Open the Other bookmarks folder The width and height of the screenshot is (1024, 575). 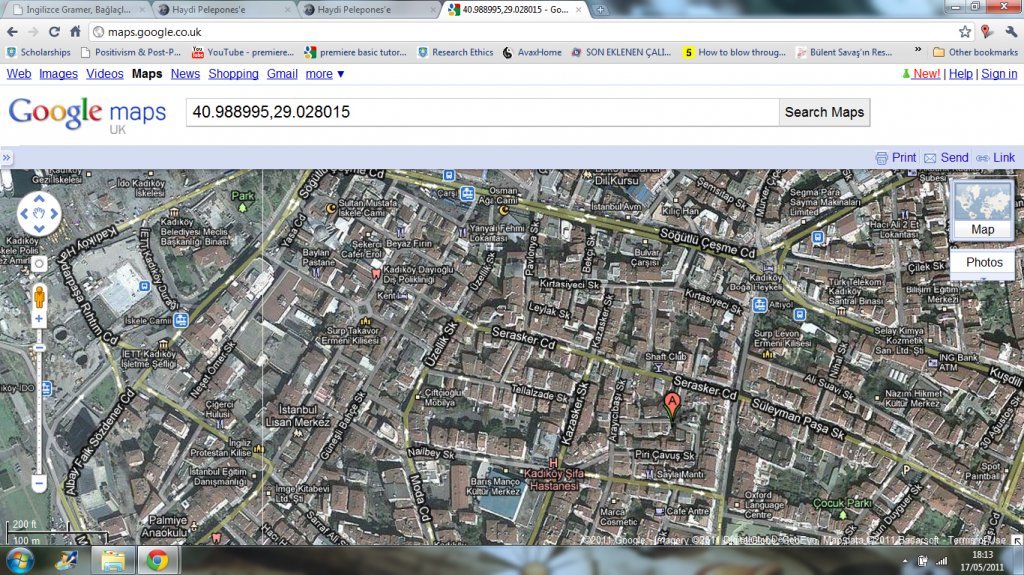point(975,52)
